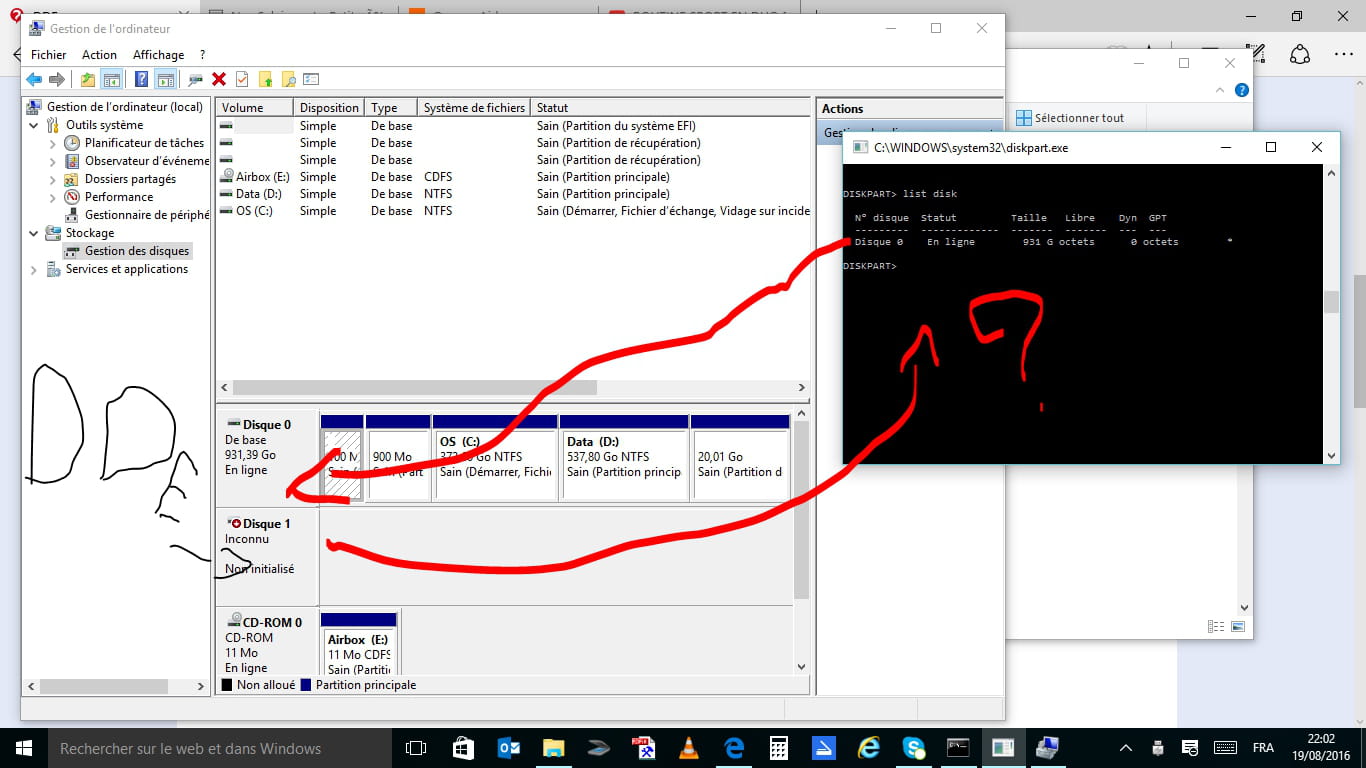Open Skype from the taskbar
This screenshot has width=1366, height=768.
point(913,748)
